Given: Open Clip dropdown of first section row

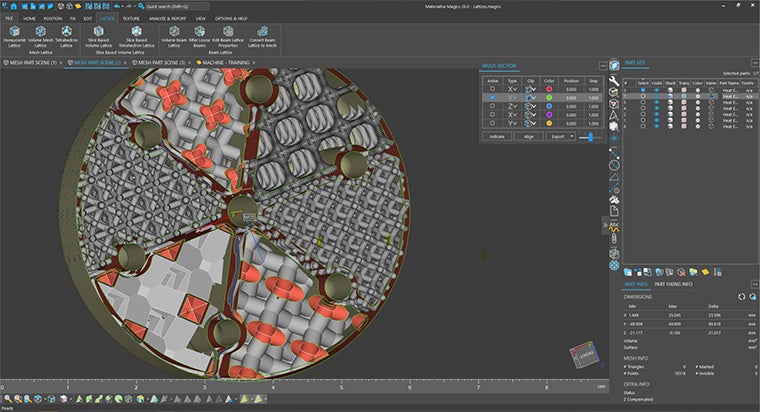Looking at the screenshot, I should [x=530, y=90].
